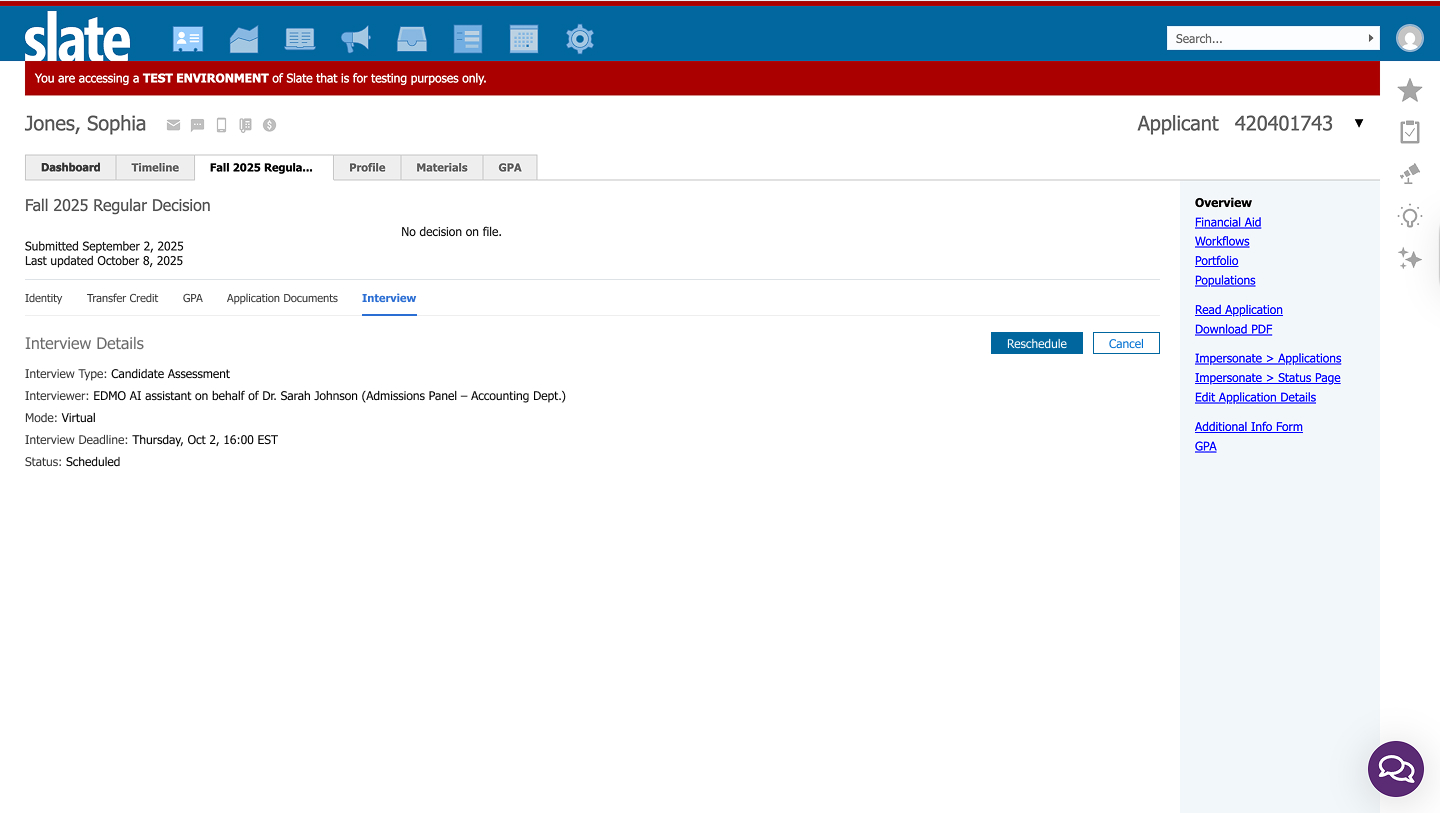Open the gear Database settings icon

click(x=580, y=39)
